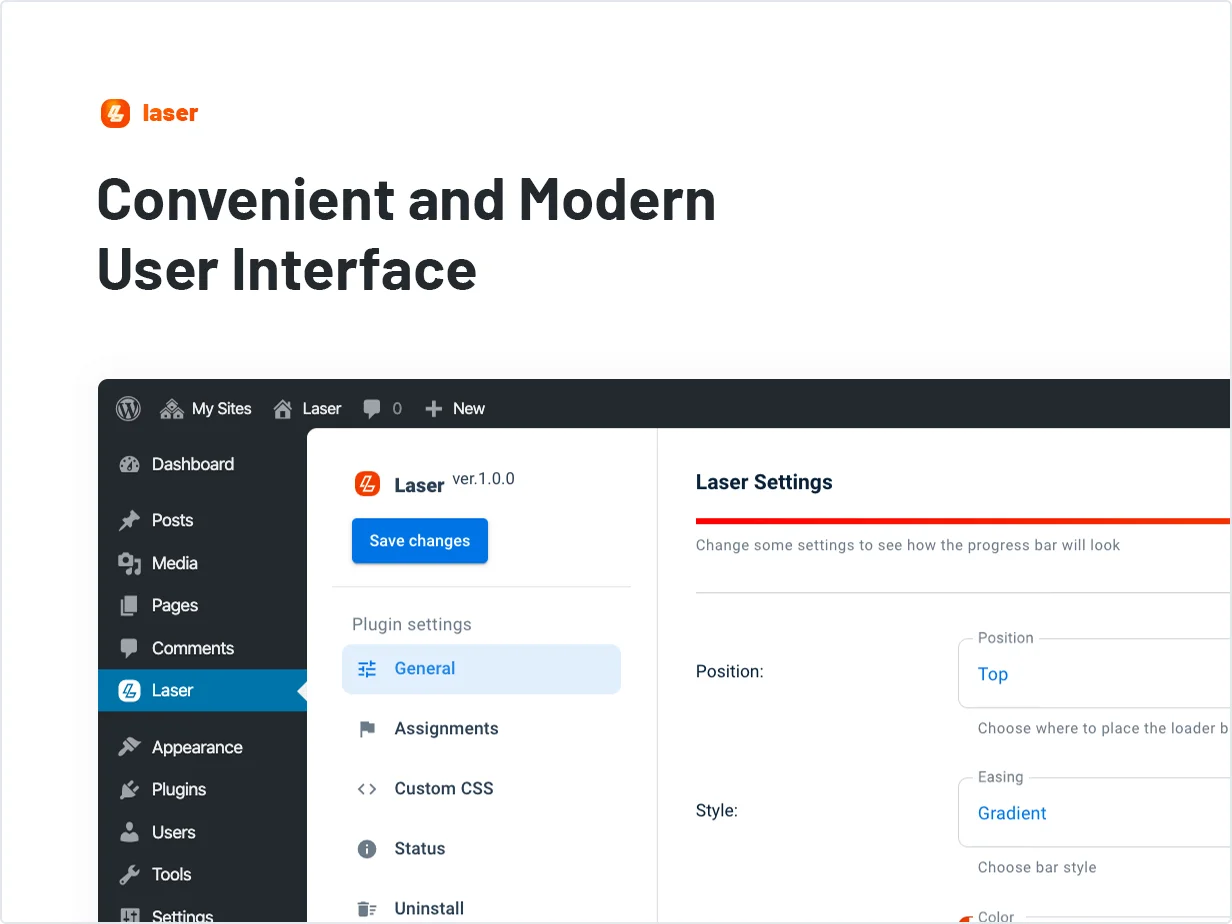
Task: Click the WordPress logo icon
Action: [128, 408]
